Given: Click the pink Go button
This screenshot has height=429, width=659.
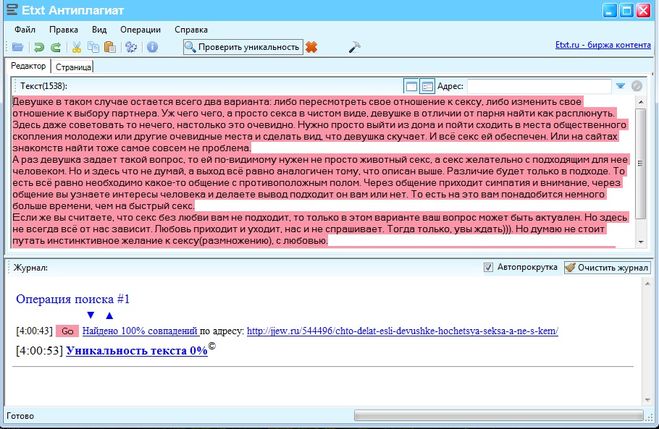Looking at the screenshot, I should pyautogui.click(x=67, y=331).
